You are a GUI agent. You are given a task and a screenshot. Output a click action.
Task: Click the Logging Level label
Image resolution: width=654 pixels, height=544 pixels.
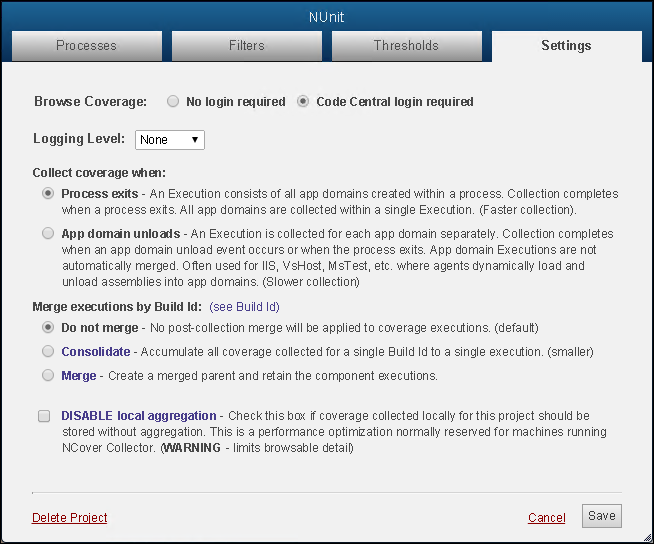[79, 139]
